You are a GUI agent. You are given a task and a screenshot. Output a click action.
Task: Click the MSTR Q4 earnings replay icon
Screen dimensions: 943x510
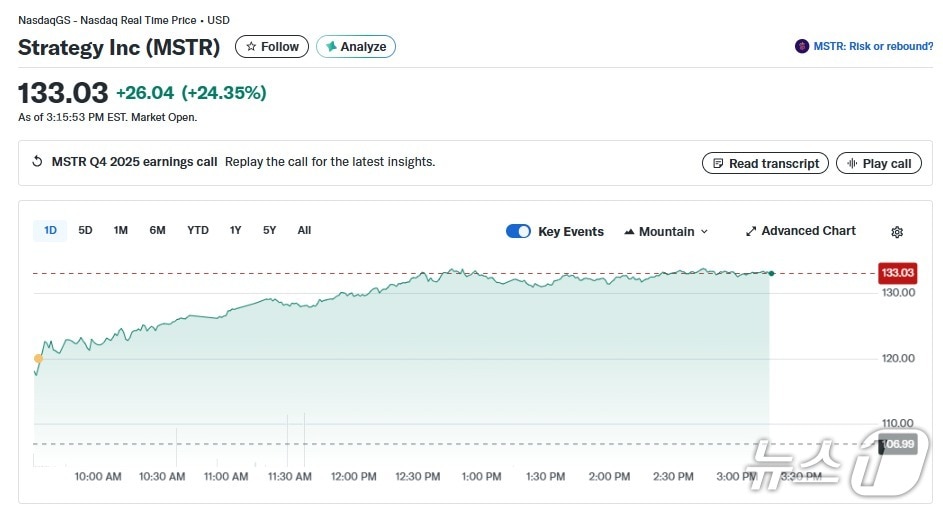click(x=38, y=162)
